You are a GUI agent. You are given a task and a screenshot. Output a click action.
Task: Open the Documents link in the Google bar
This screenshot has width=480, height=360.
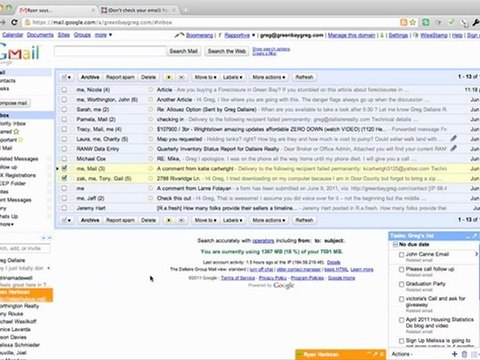coord(40,35)
